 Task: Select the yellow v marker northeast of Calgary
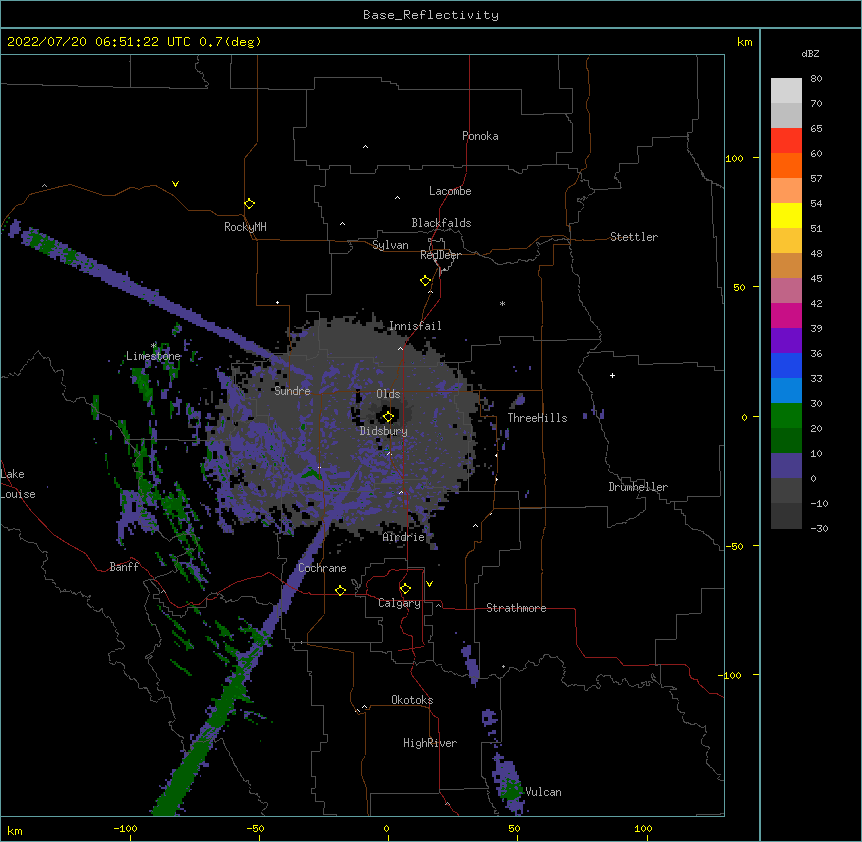click(x=429, y=584)
